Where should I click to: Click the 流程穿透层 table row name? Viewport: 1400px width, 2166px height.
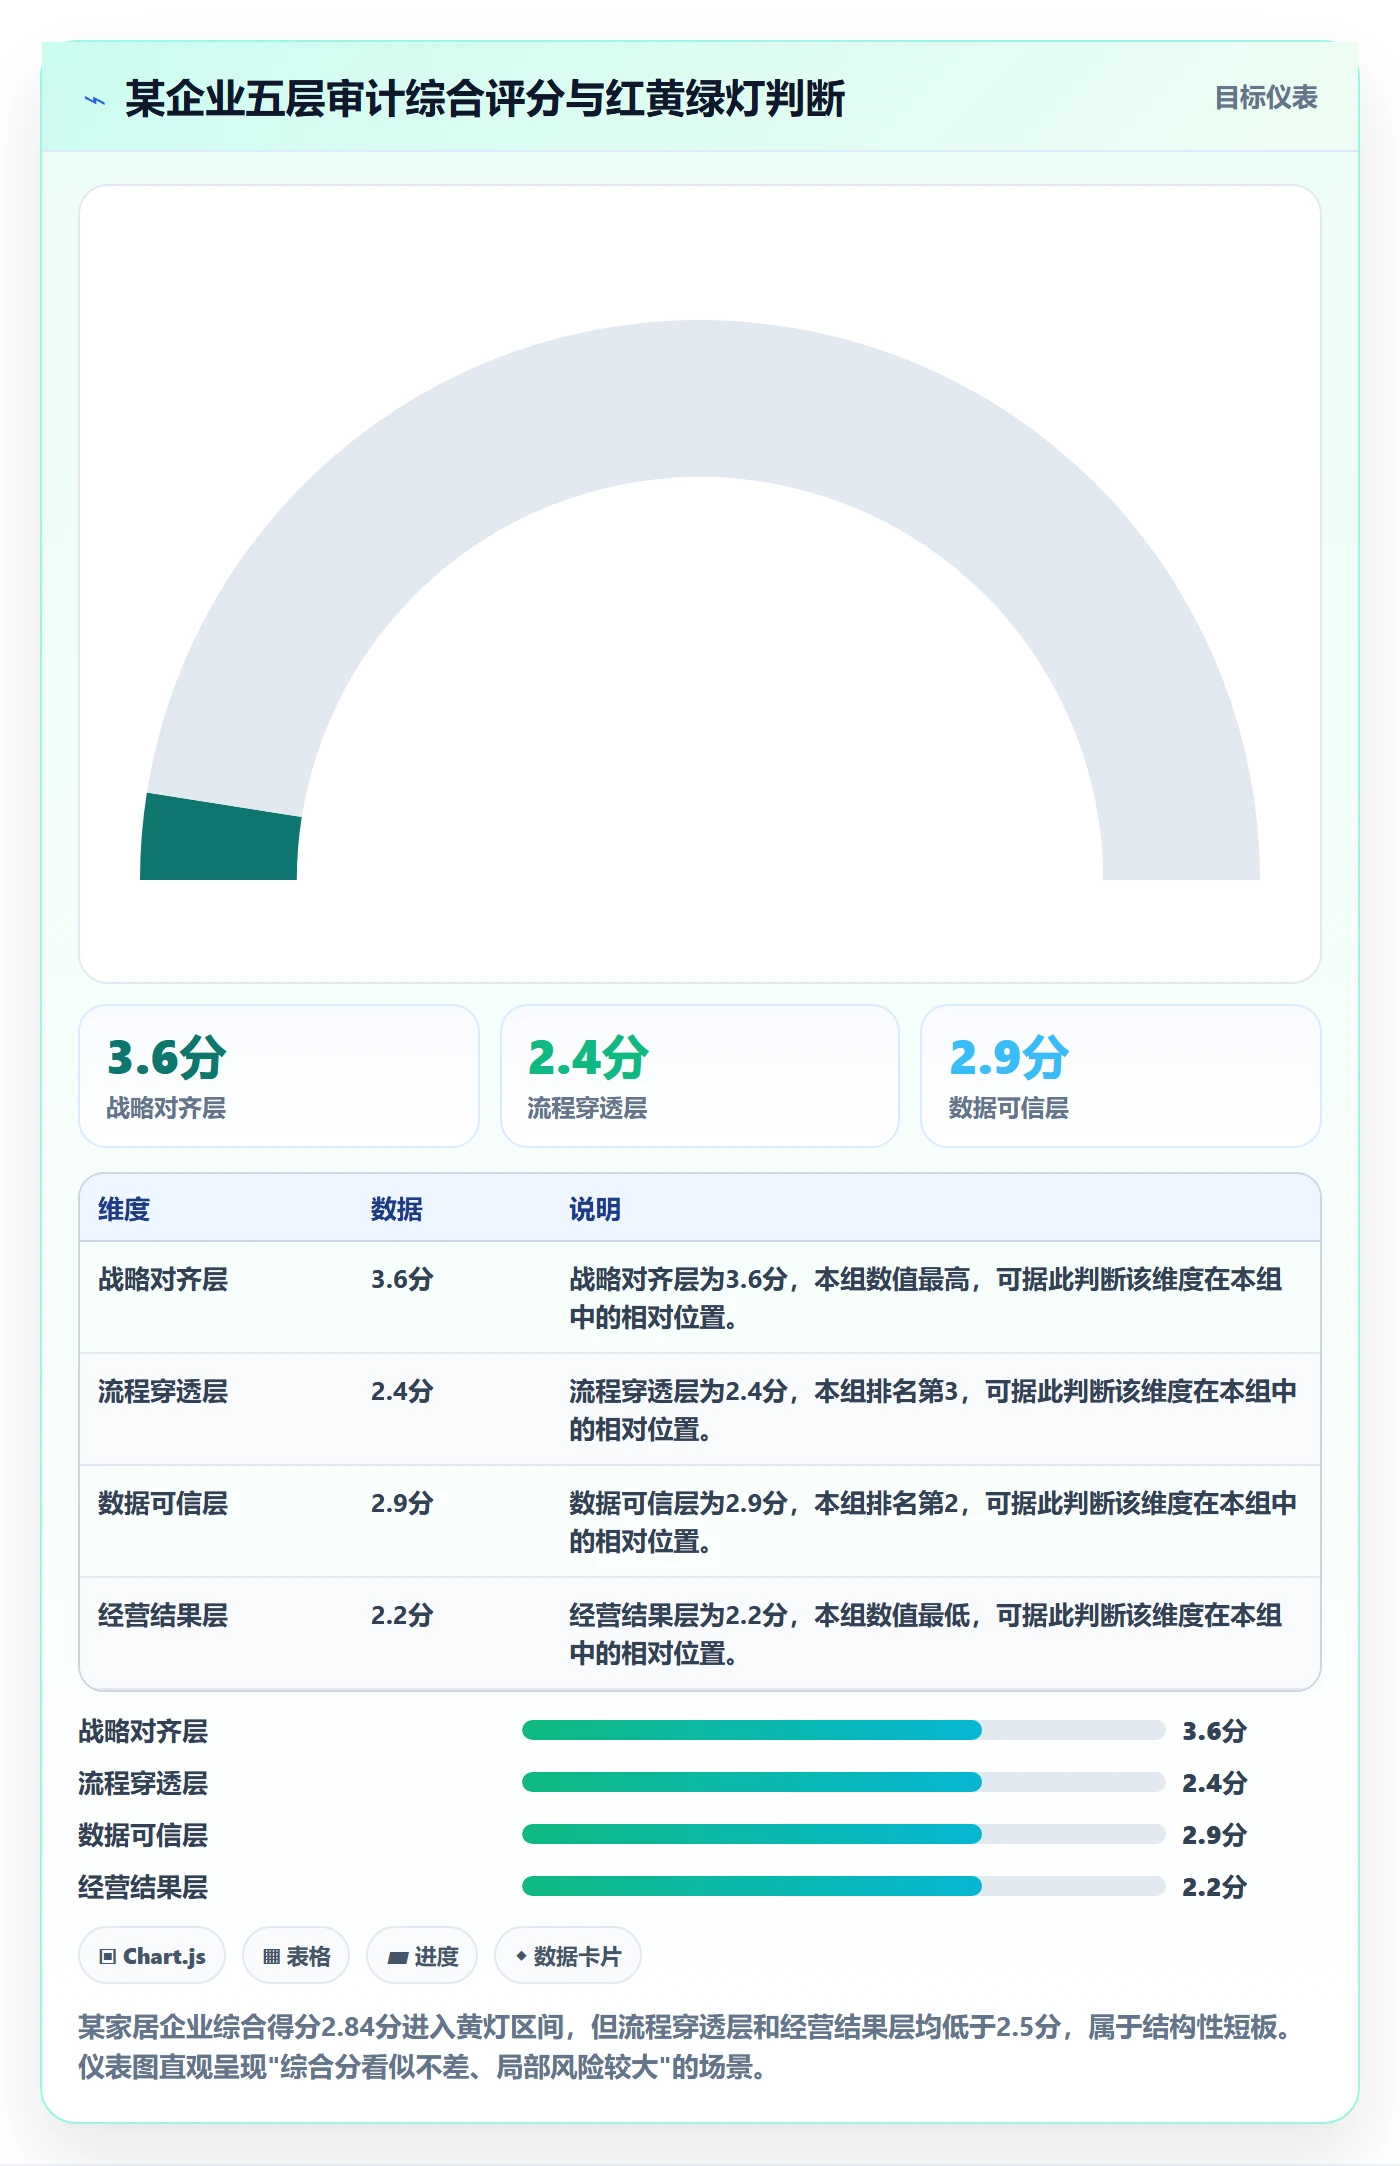(163, 1391)
